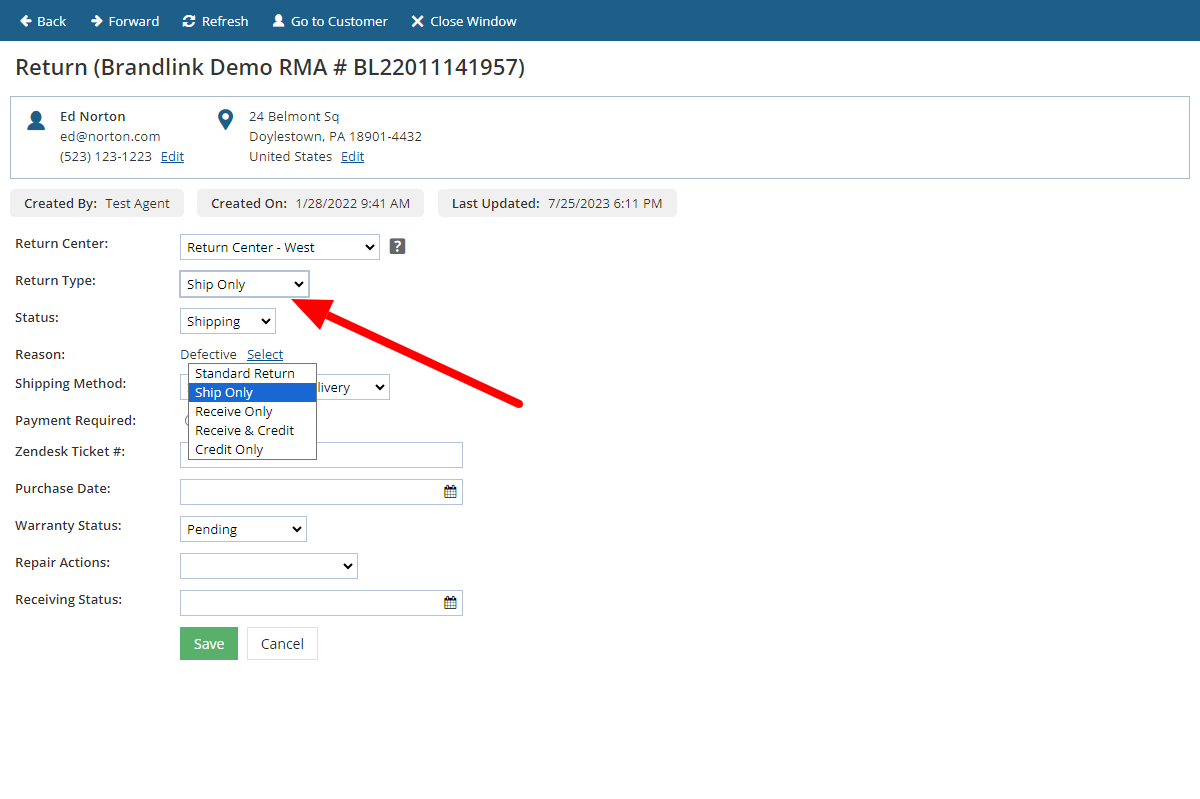Open the Return Center help question mark
This screenshot has height=799, width=1200.
pos(397,245)
